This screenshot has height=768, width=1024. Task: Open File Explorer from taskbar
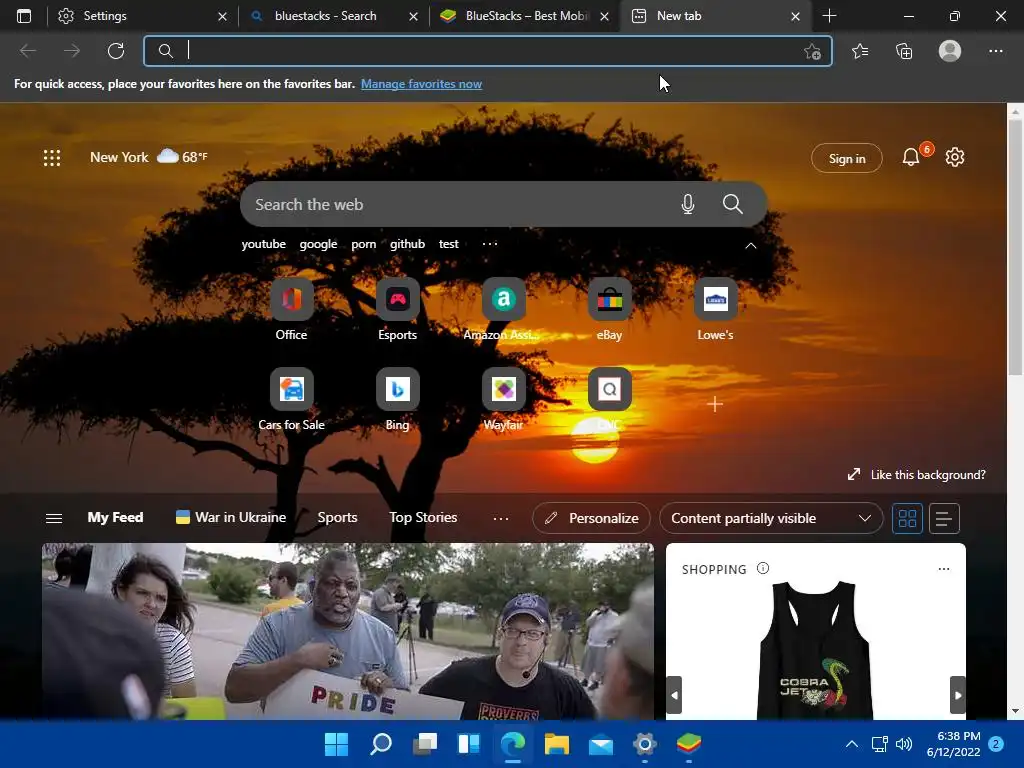(x=557, y=744)
